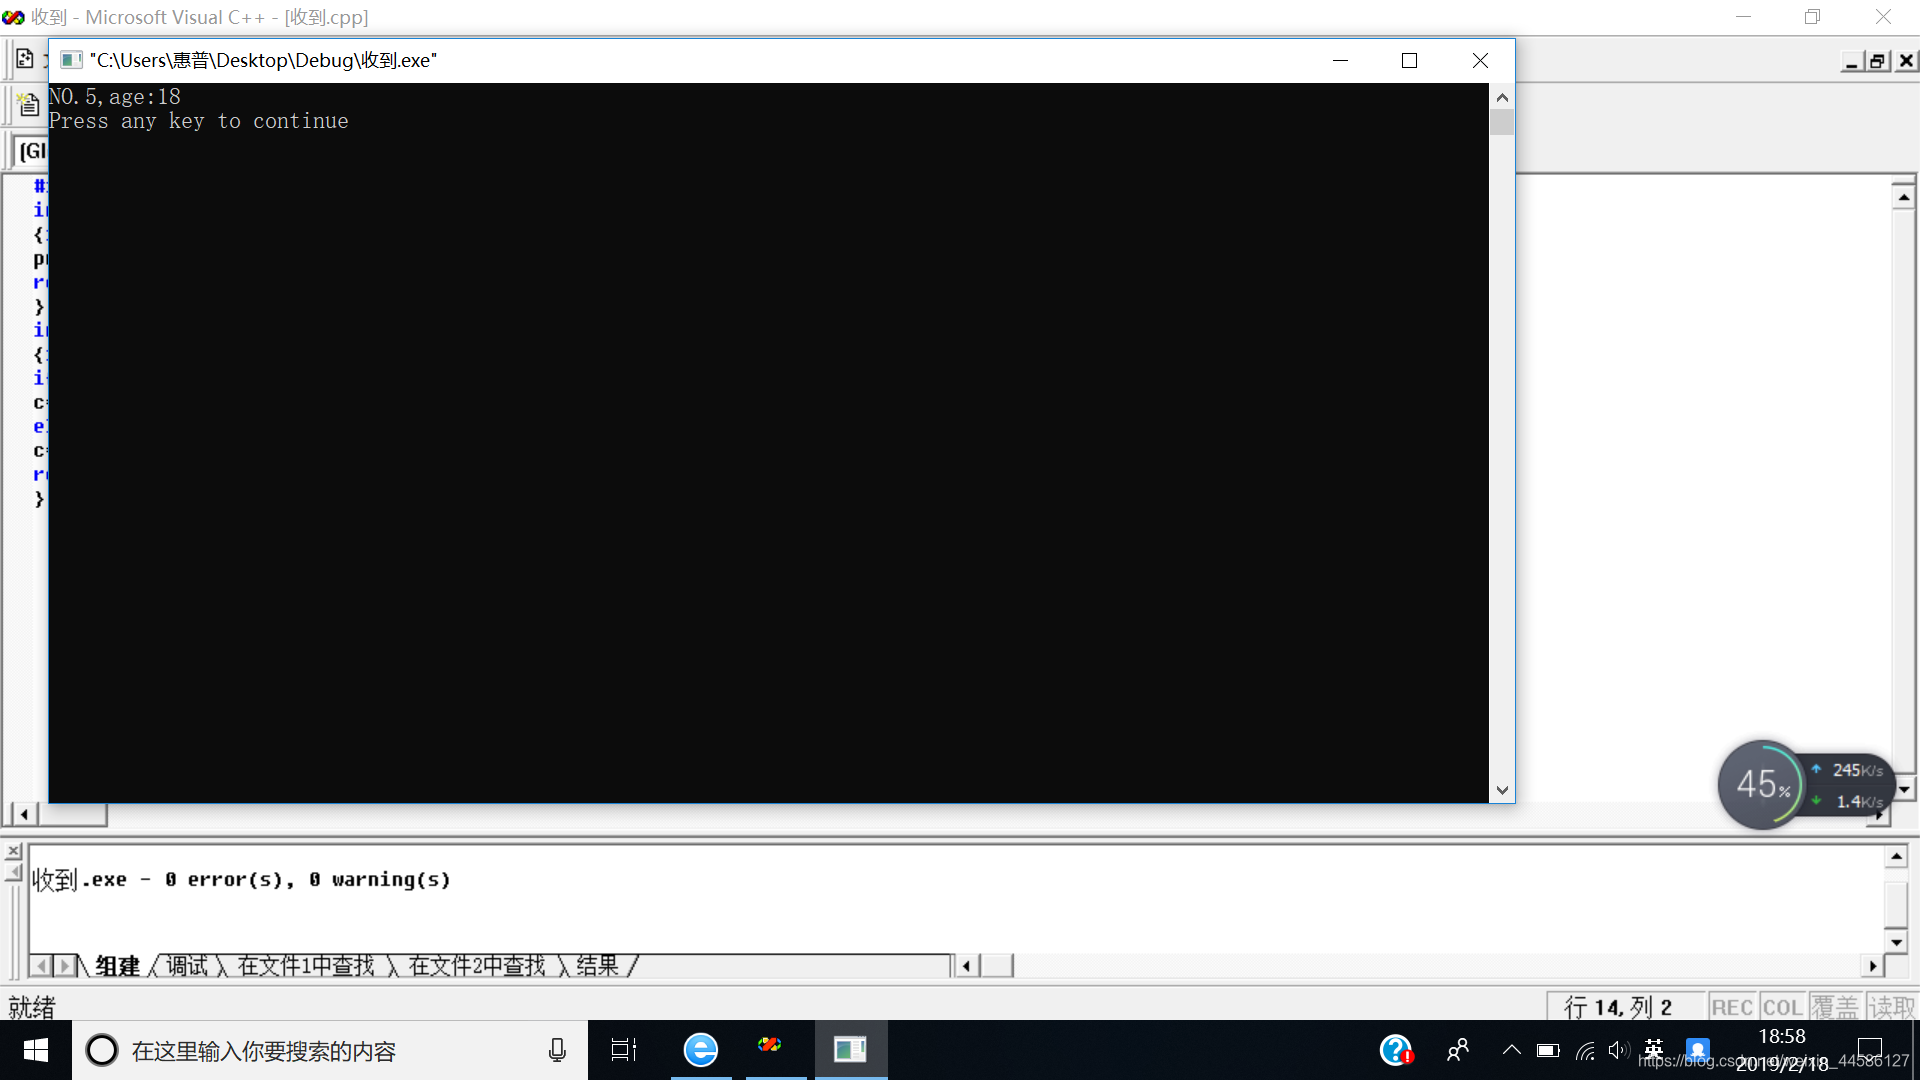This screenshot has width=1920, height=1080.
Task: Click editor vertical scrollbar up arrow
Action: (x=1904, y=197)
